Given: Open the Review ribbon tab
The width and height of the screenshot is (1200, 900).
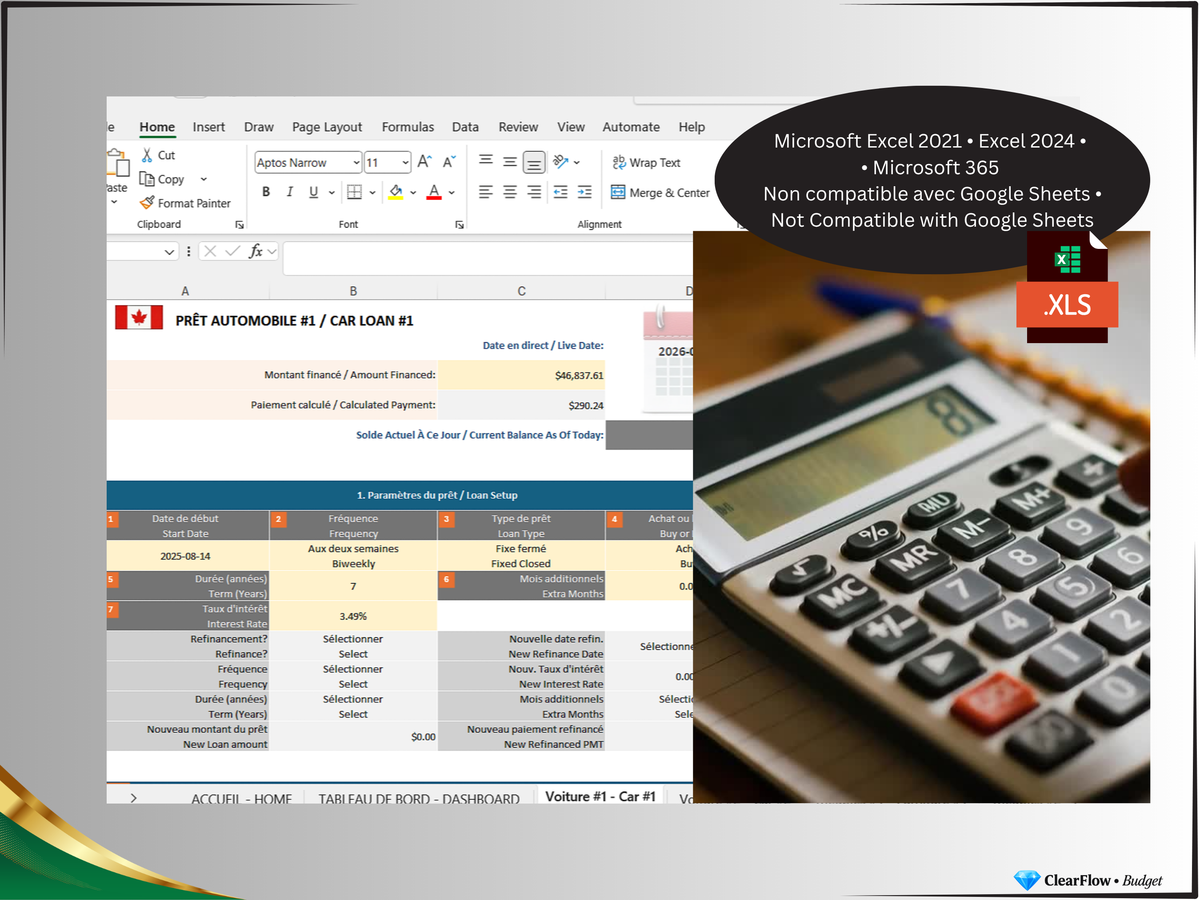Looking at the screenshot, I should click(x=518, y=127).
